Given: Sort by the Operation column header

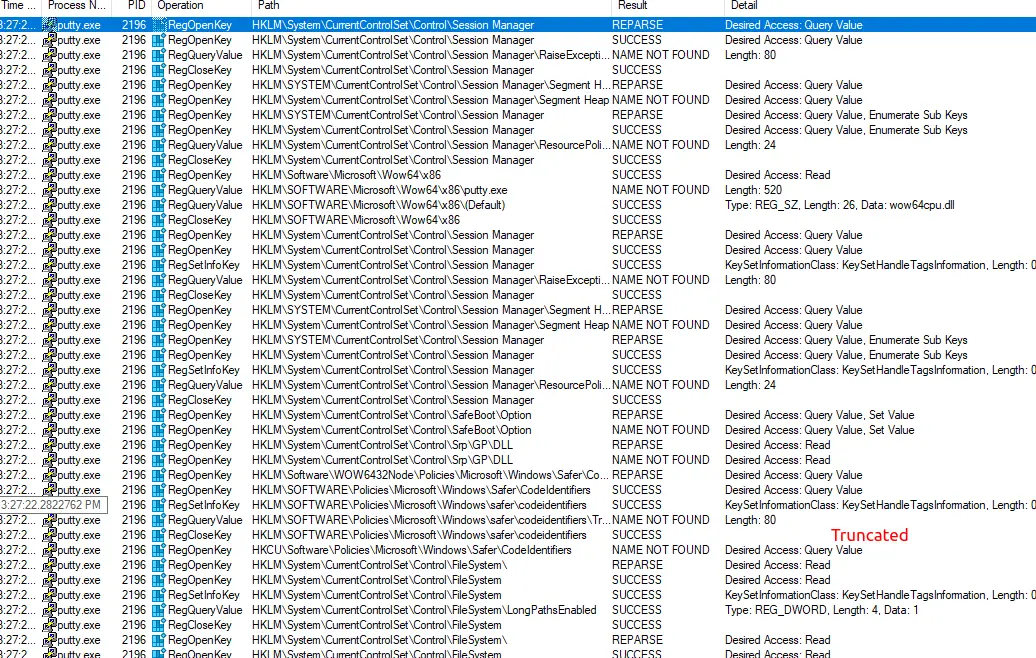Looking at the screenshot, I should pos(180,5).
